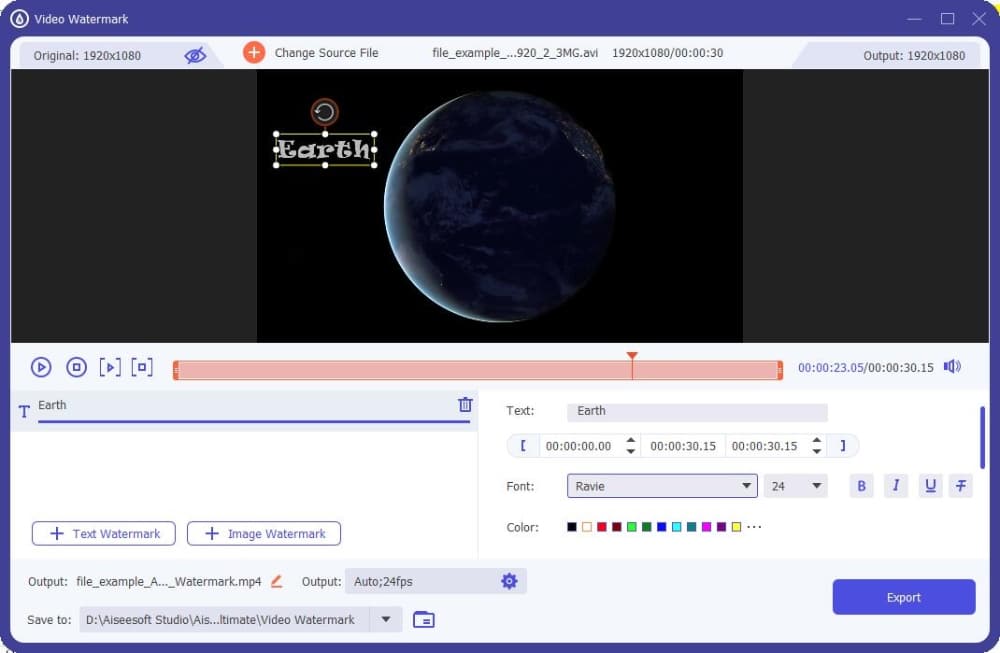The image size is (1000, 653).
Task: Play the selected watermark segment
Action: pyautogui.click(x=111, y=367)
